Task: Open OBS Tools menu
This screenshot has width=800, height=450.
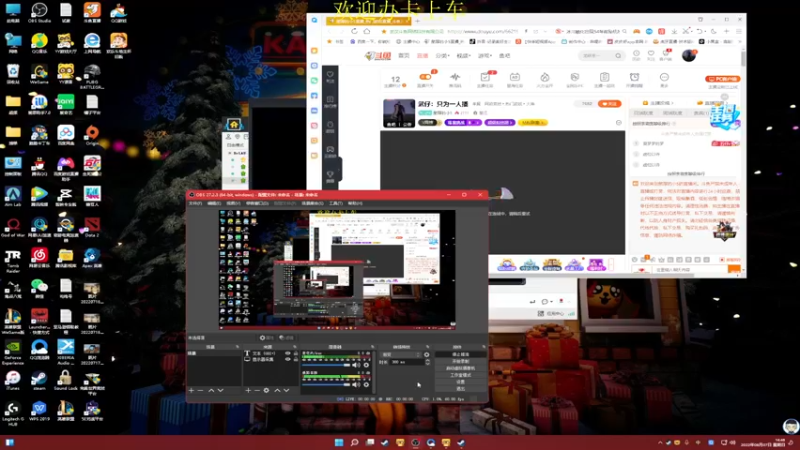Action: pyautogui.click(x=336, y=203)
